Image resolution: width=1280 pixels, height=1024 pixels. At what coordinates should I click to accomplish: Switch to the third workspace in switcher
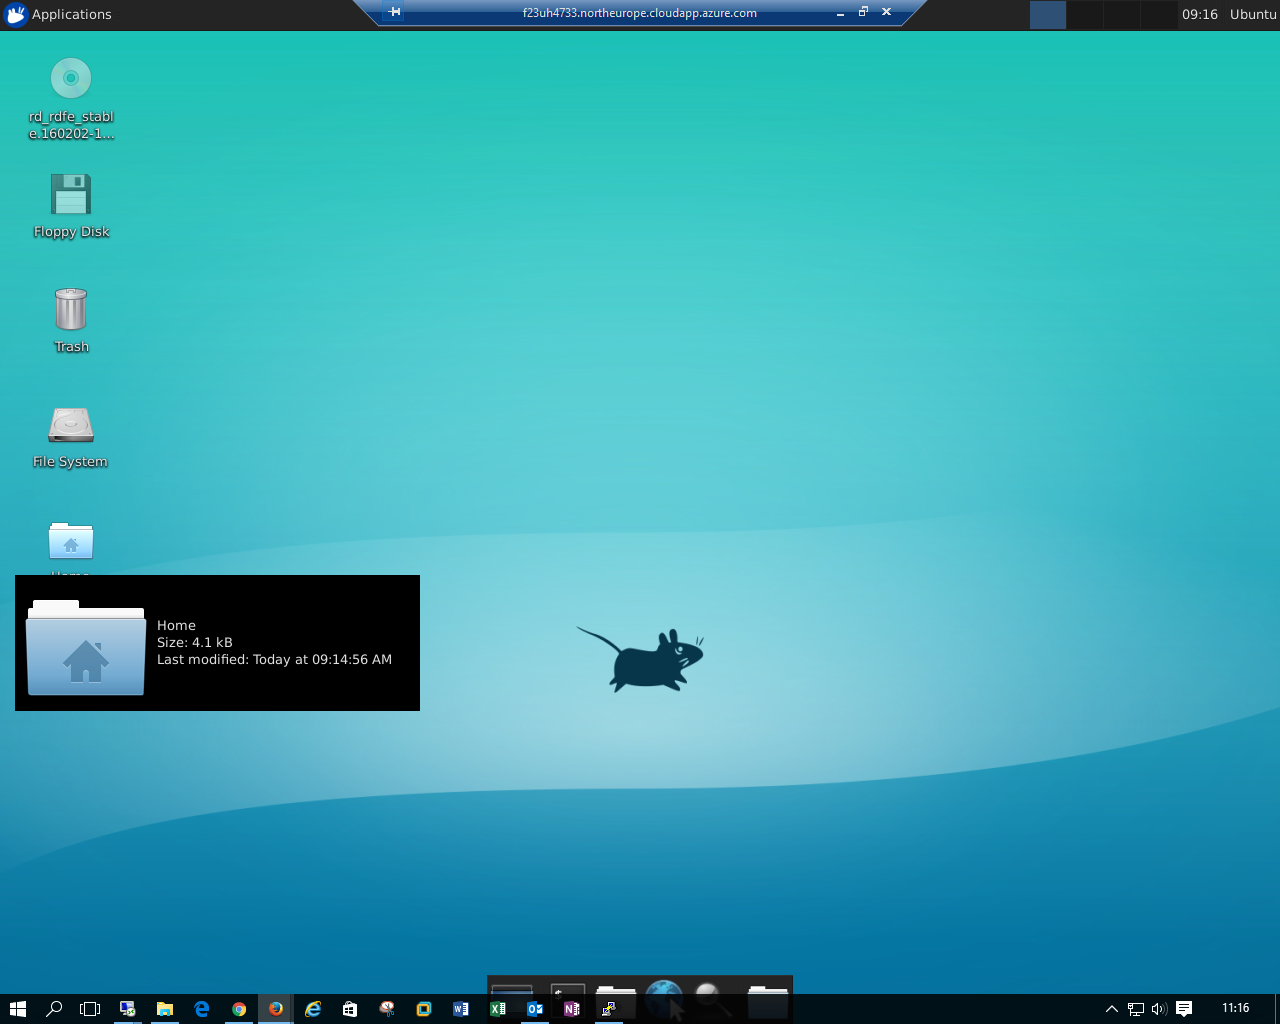pos(1121,14)
